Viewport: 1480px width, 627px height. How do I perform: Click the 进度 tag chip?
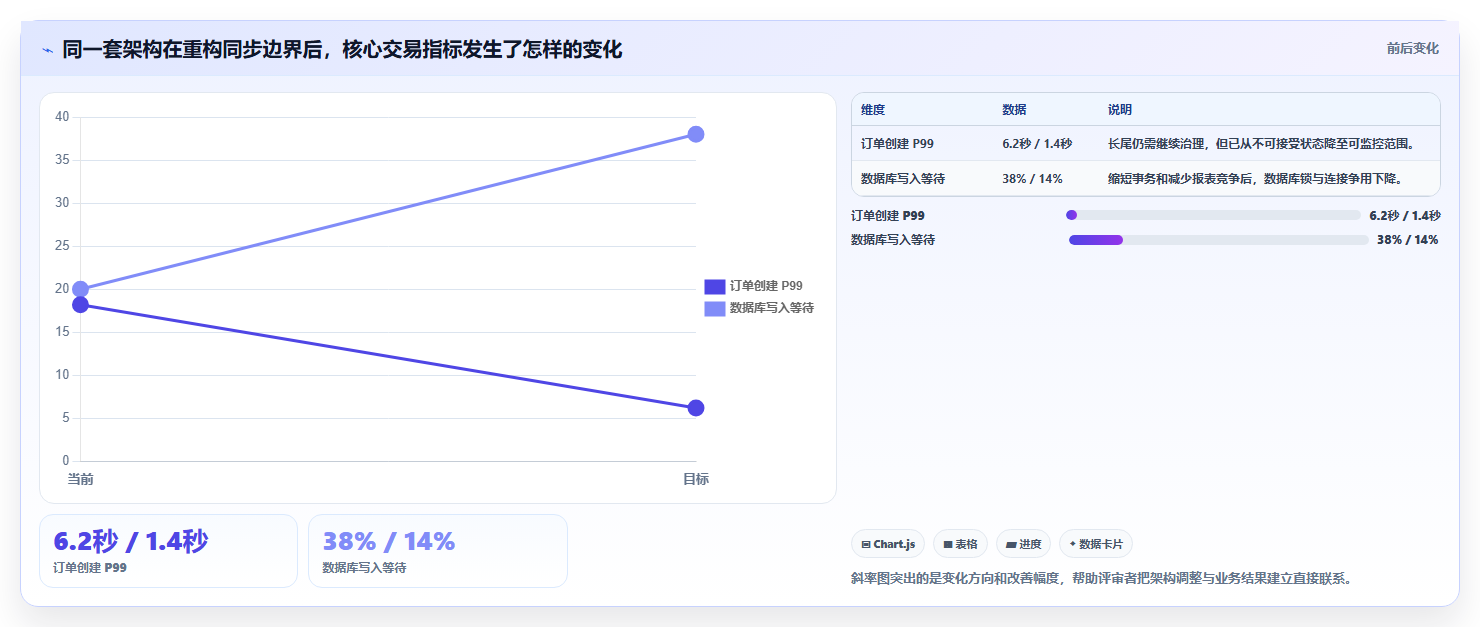point(1023,544)
